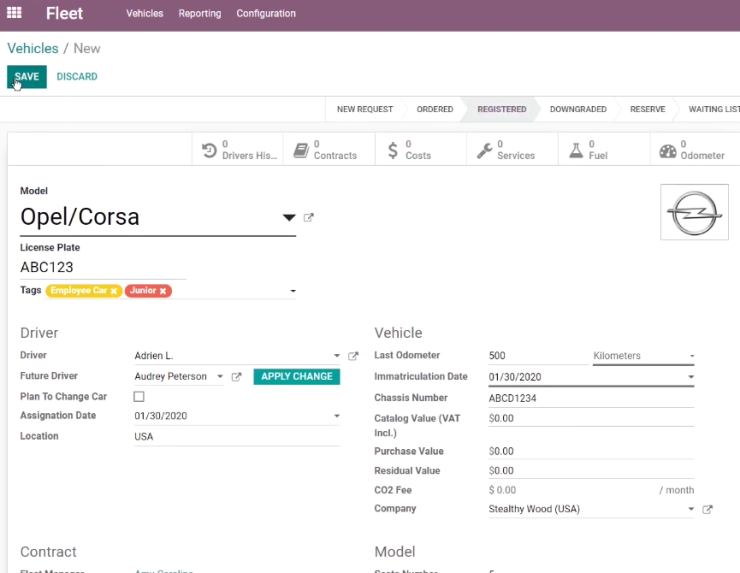The image size is (740, 573).
Task: Open Costs dollar icon
Action: (393, 151)
